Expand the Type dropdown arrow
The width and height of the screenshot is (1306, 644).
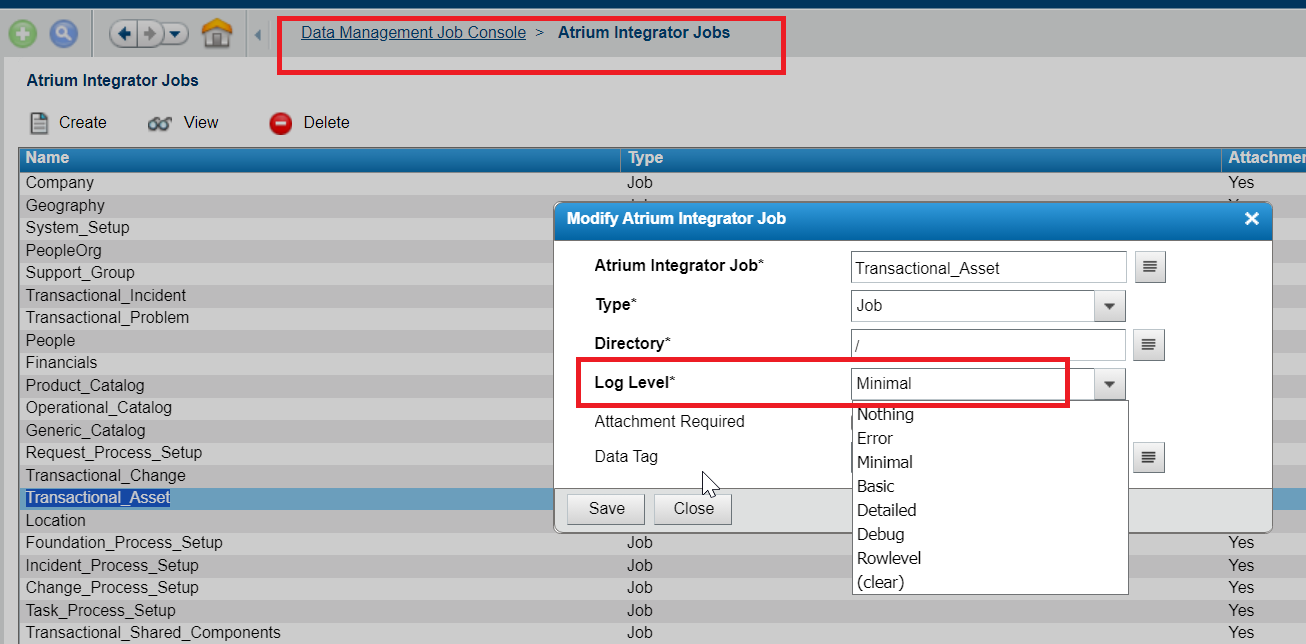pos(1110,306)
